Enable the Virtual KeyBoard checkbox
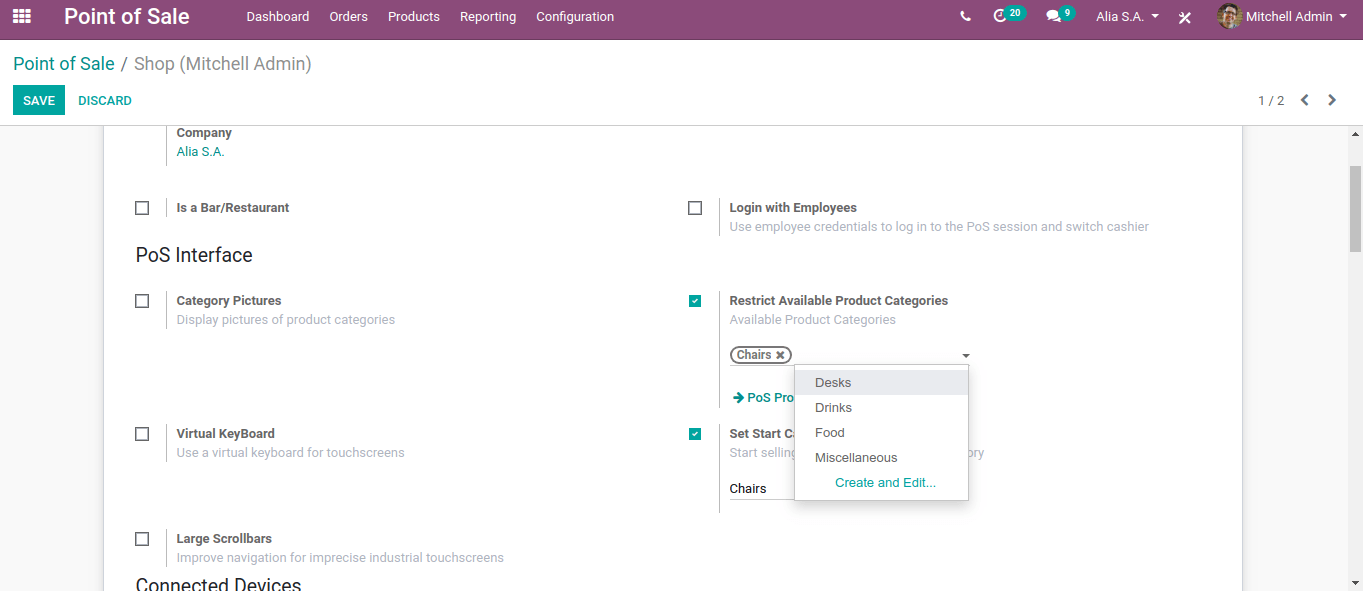The width and height of the screenshot is (1363, 591). tap(142, 434)
